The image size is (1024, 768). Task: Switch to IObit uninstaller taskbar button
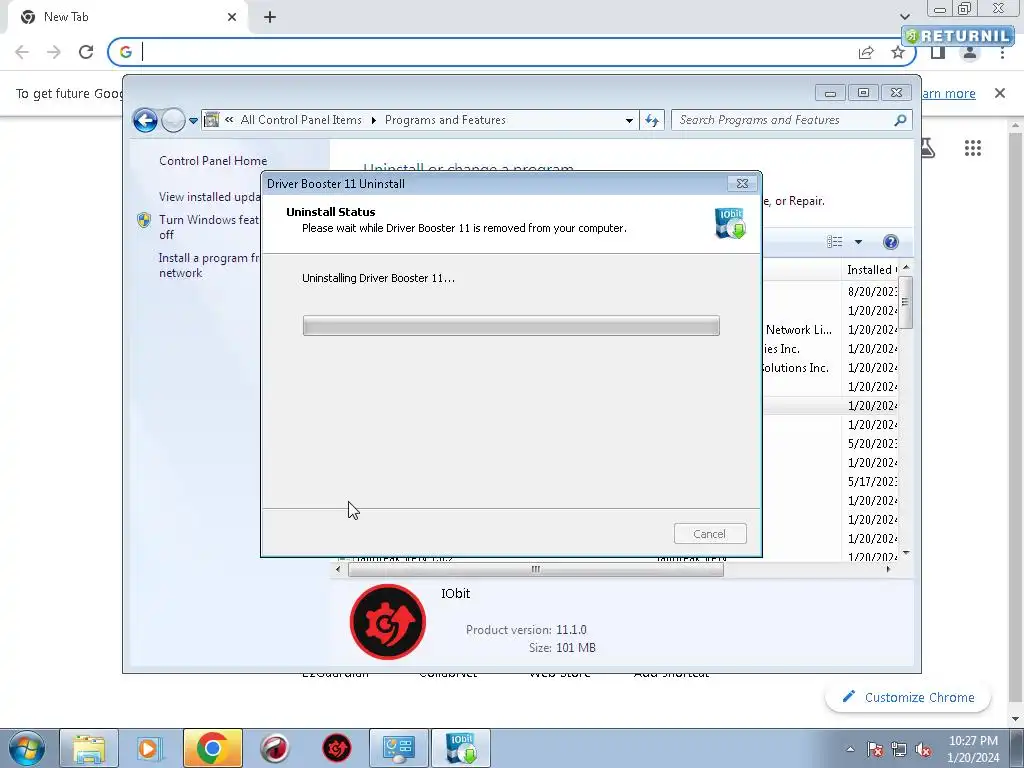[x=461, y=748]
